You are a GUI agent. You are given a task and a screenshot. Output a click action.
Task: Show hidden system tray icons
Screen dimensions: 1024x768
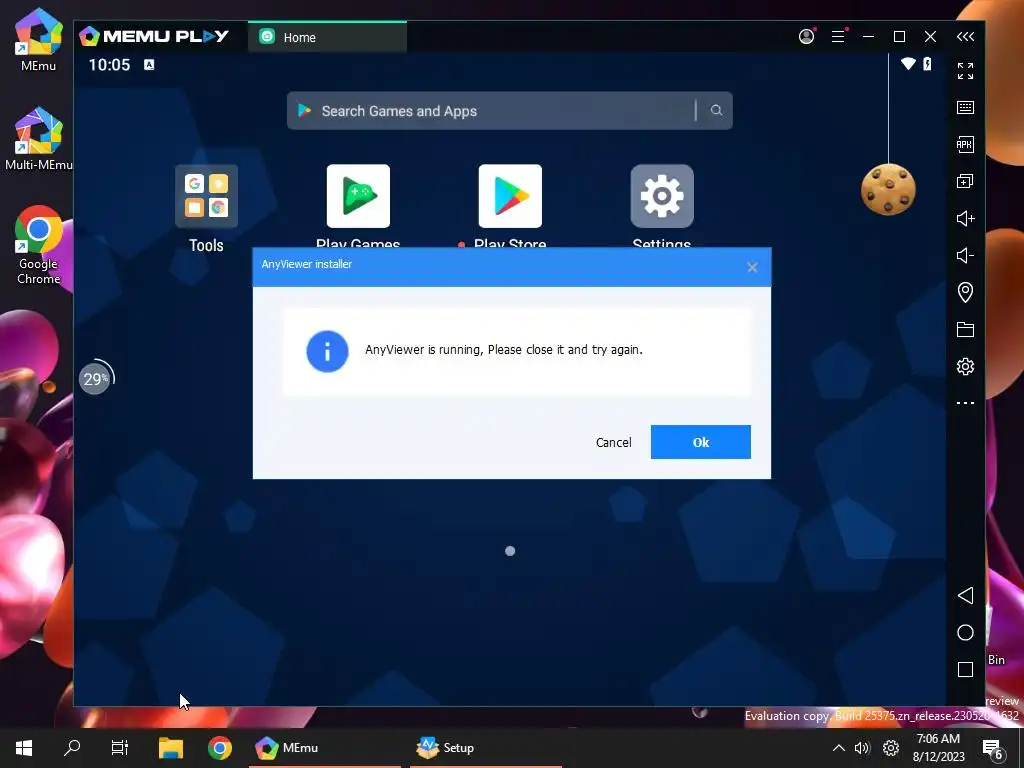coord(839,748)
